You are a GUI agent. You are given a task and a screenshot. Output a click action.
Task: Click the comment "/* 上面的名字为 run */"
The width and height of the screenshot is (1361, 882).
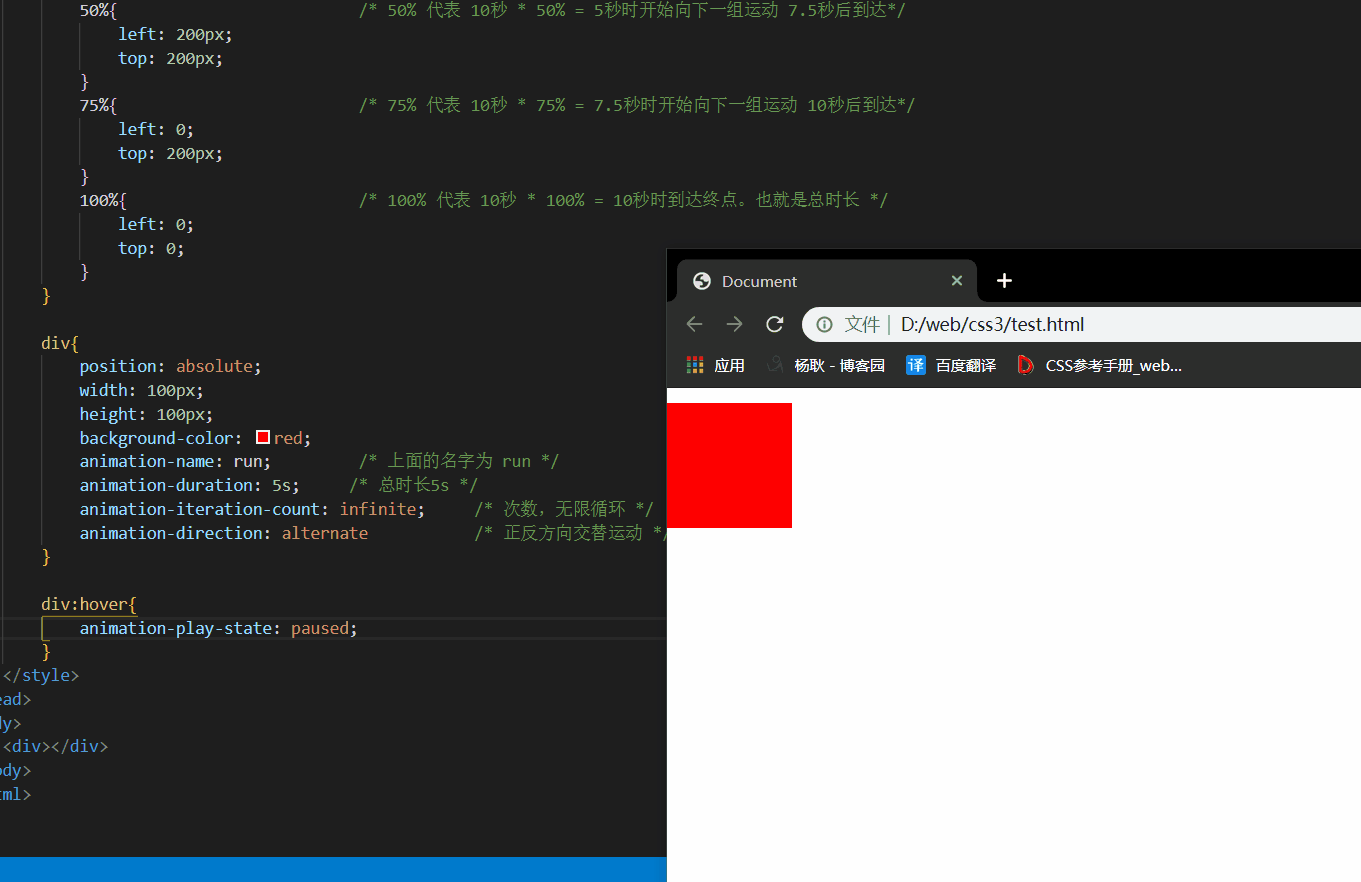(x=459, y=461)
